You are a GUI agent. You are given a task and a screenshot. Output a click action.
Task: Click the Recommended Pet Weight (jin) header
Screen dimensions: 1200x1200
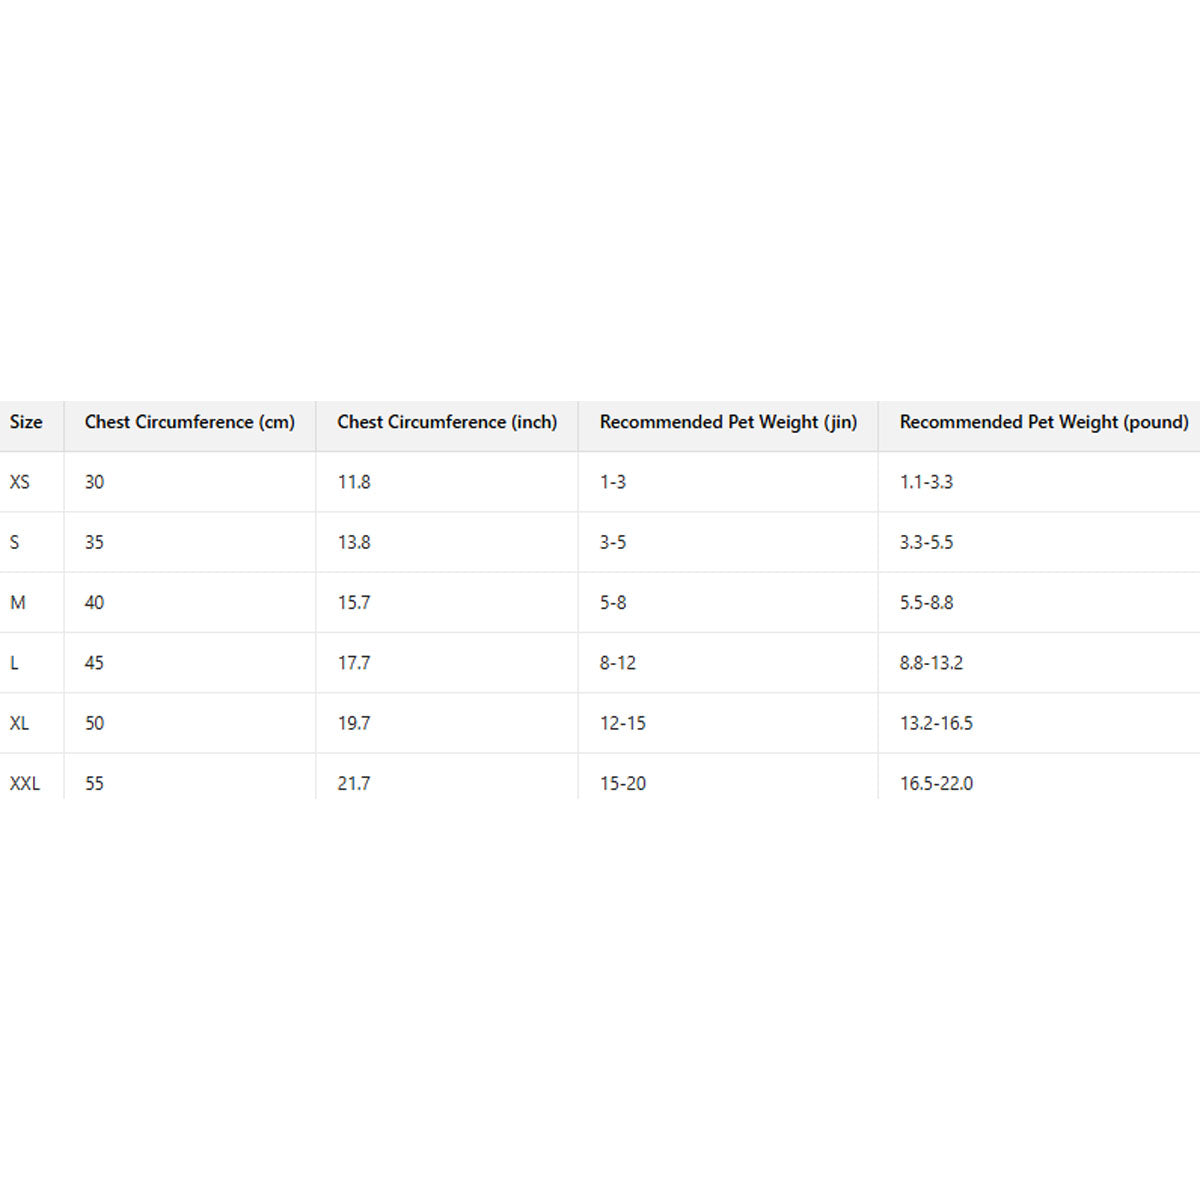click(728, 422)
